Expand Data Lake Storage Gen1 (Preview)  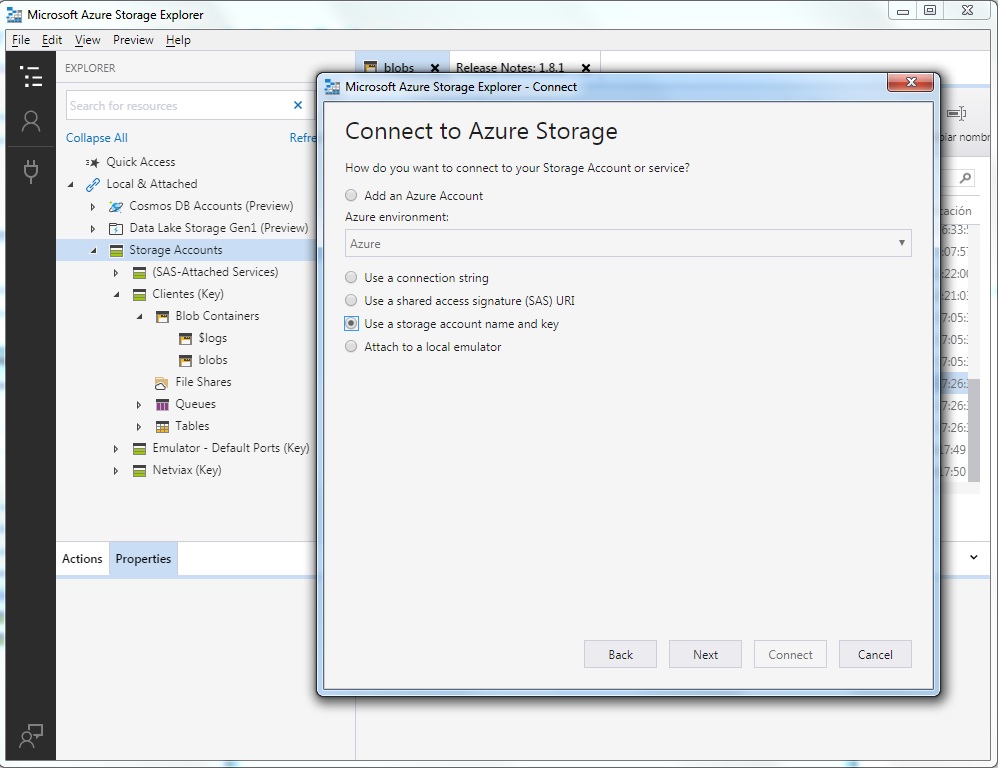[x=93, y=228]
